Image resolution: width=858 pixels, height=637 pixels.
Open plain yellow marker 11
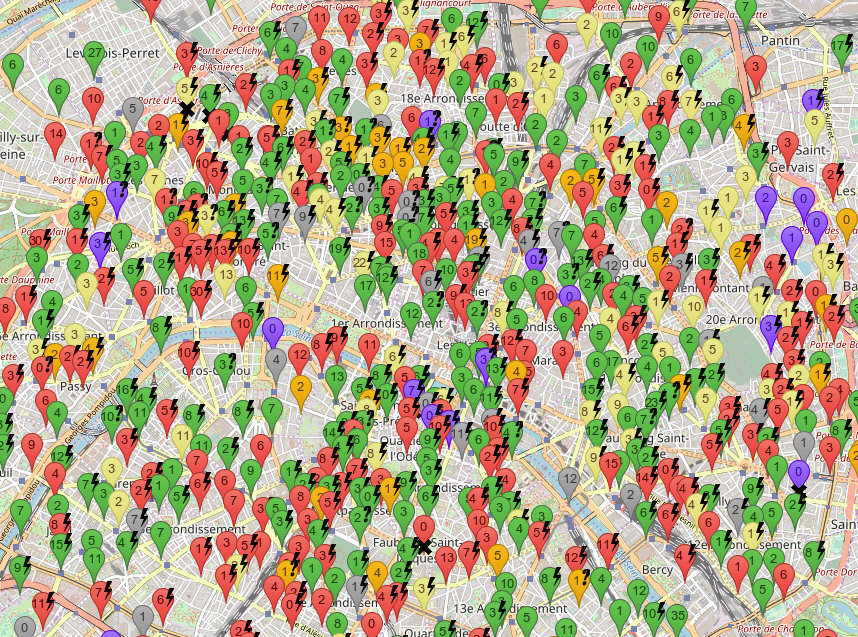[181, 442]
